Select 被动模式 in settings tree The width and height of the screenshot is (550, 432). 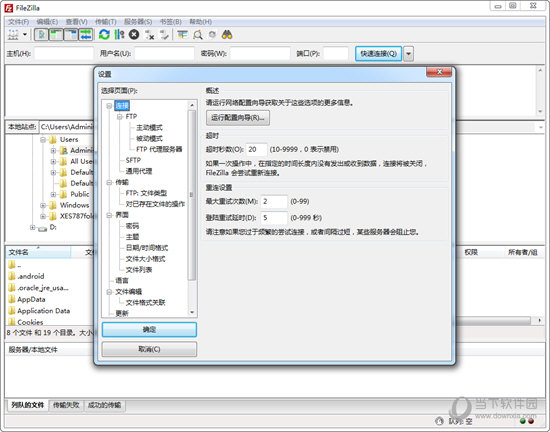pos(149,139)
